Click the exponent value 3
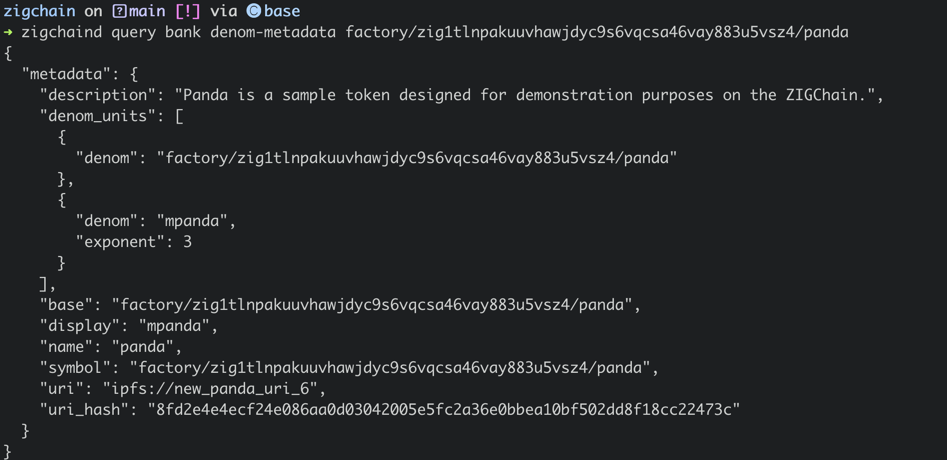947x460 pixels. [187, 242]
